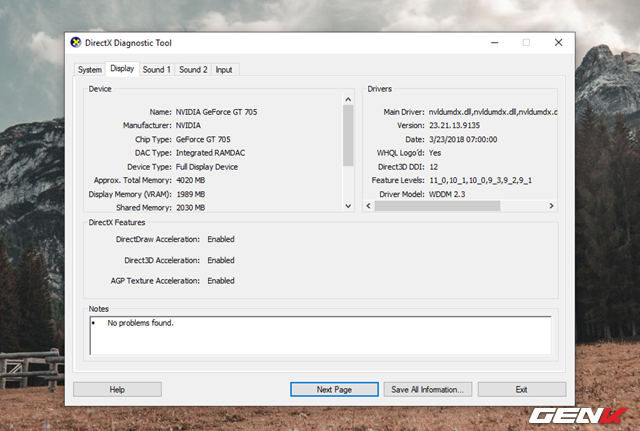
Task: Click the DirectDraw Acceleration 'Enabled' value
Action: pos(221,239)
